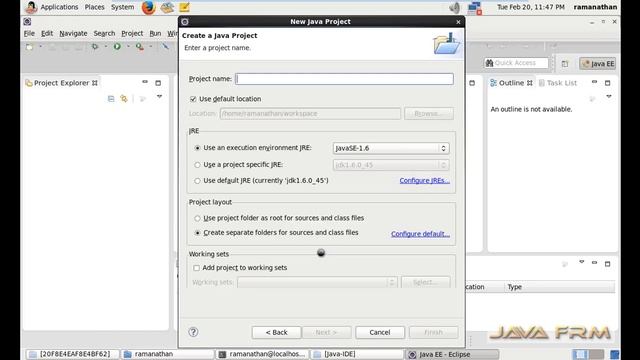Switch to the [Java-IDE] taskbar window
Viewport: 640px width, 360px height.
click(356, 354)
